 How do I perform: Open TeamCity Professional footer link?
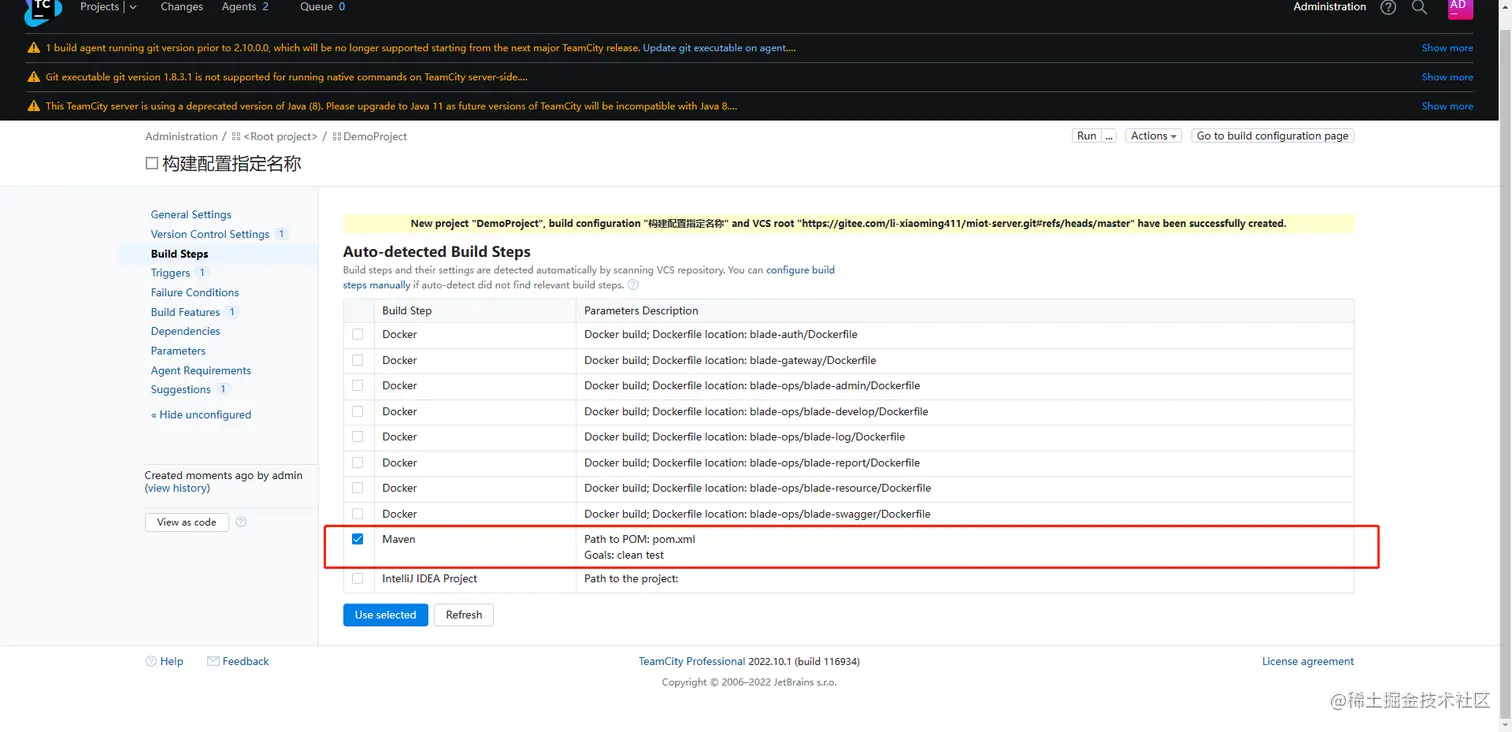692,661
